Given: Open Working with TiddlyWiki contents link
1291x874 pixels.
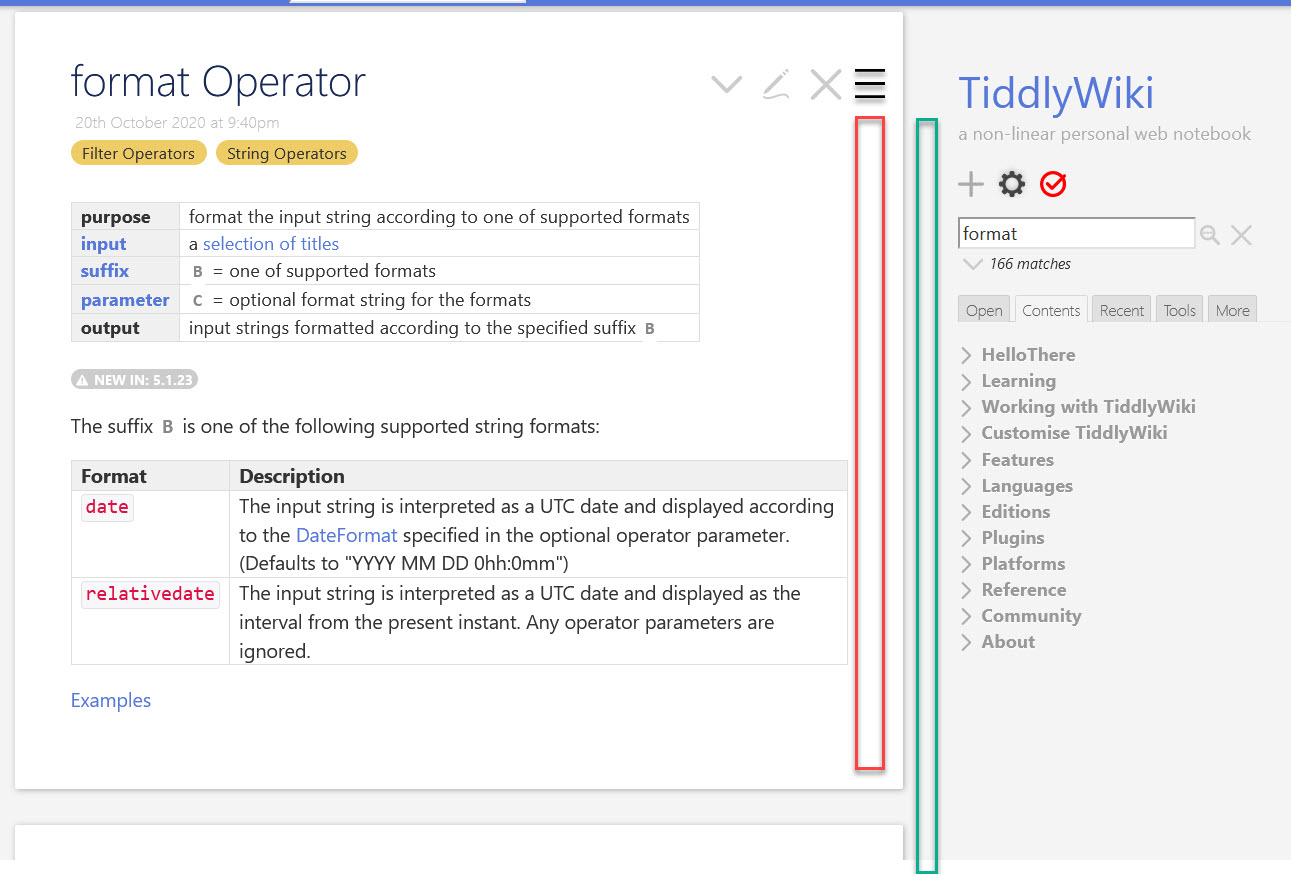Looking at the screenshot, I should (x=1088, y=407).
